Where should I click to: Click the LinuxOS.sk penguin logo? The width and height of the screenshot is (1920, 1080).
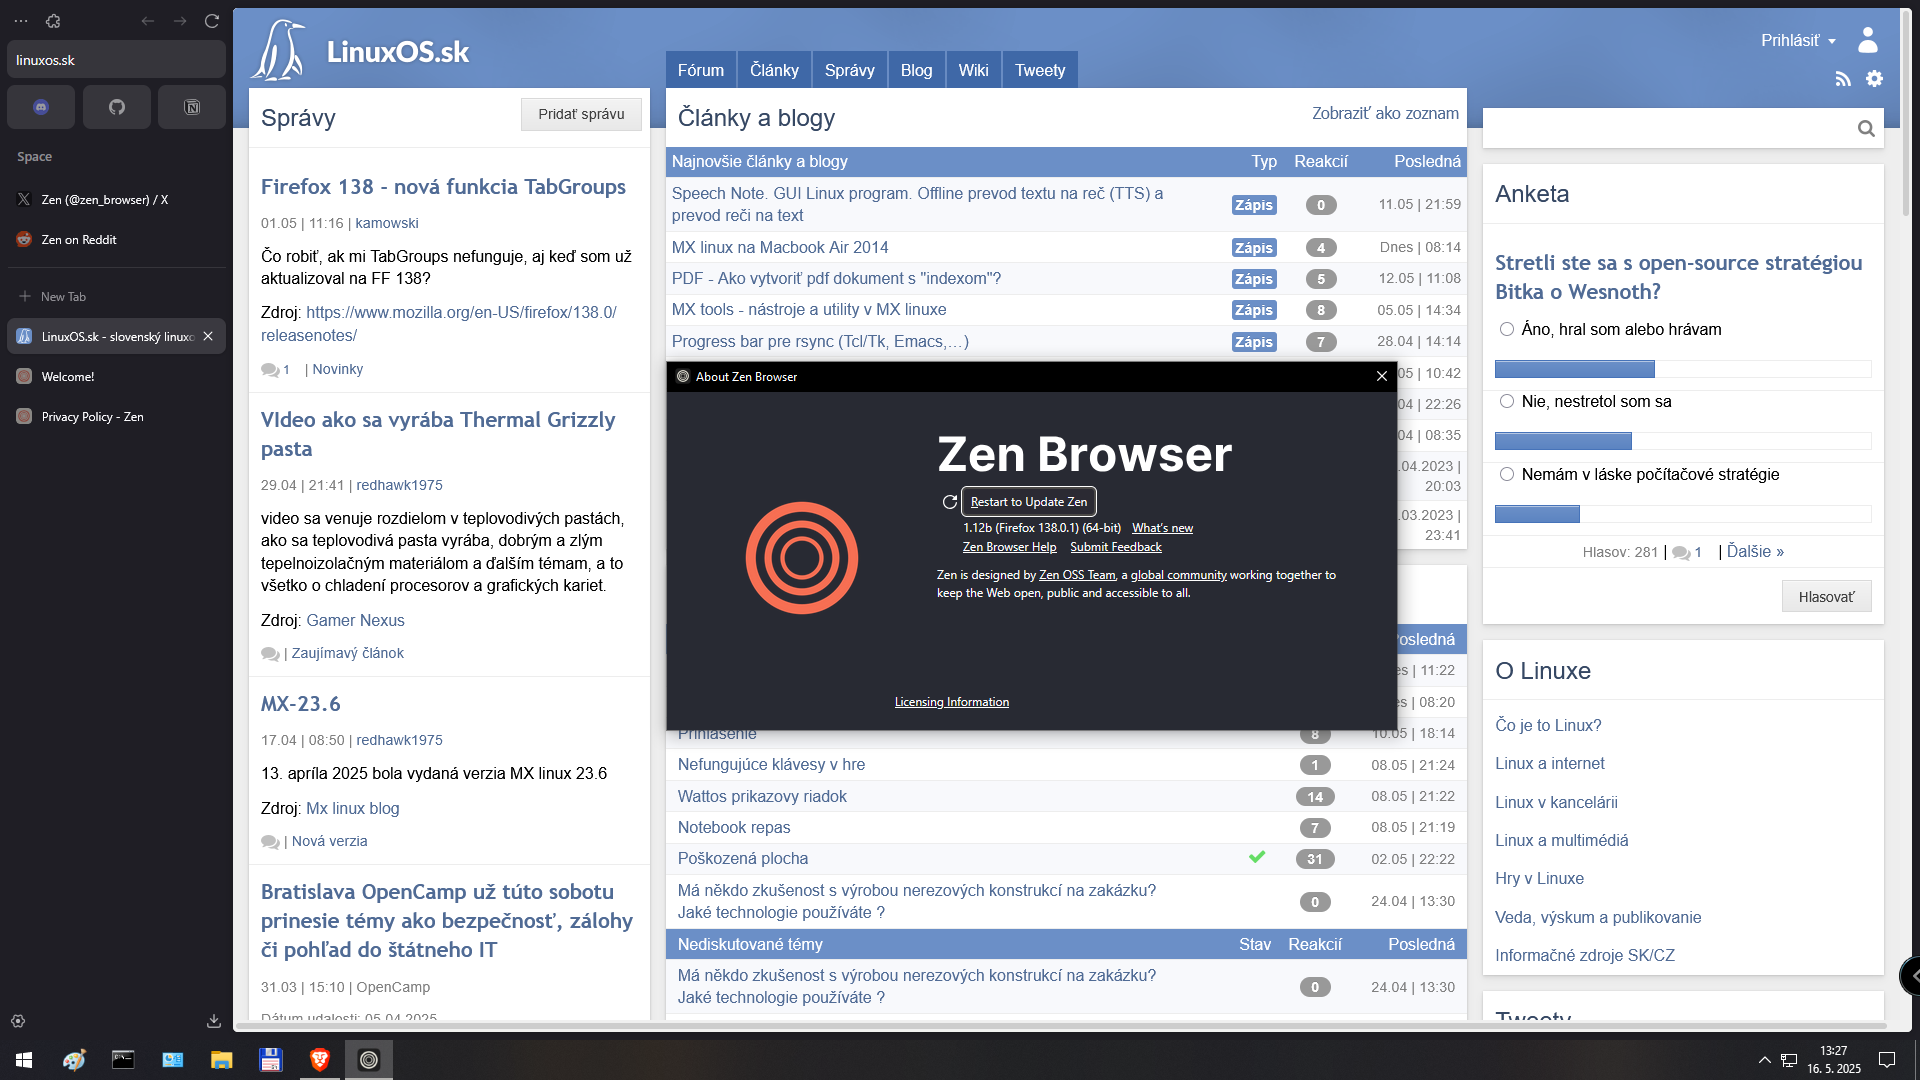pos(279,50)
